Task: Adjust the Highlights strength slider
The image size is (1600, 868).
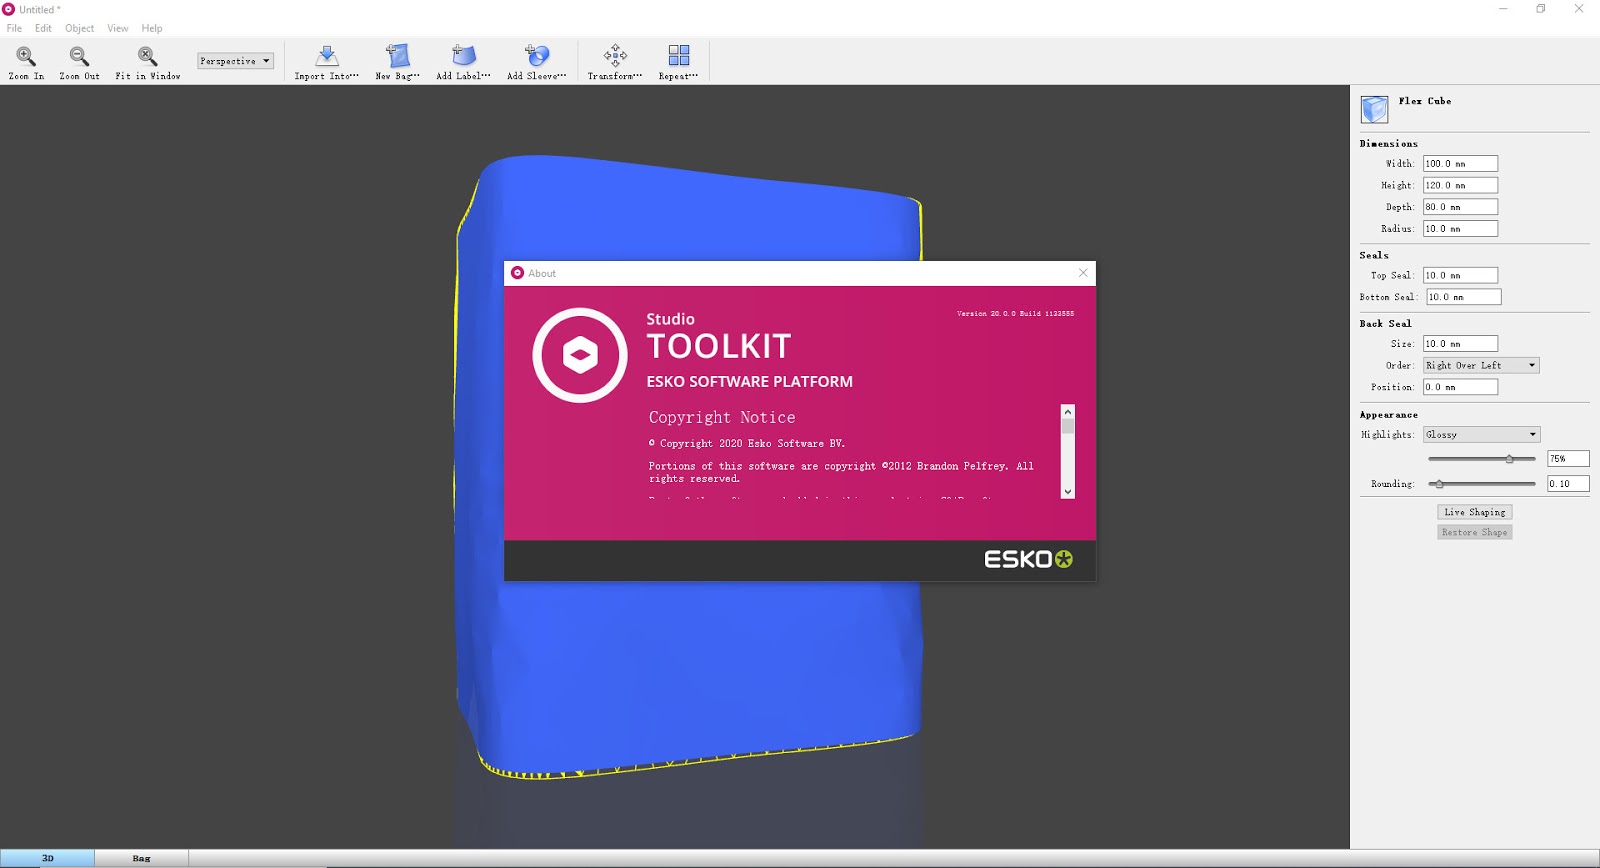Action: tap(1509, 458)
